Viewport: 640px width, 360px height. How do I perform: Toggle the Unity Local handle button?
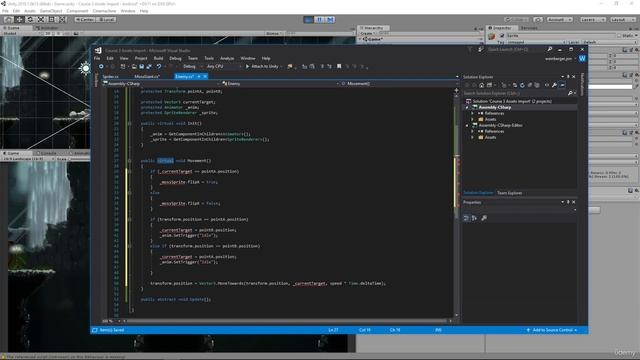106,19
